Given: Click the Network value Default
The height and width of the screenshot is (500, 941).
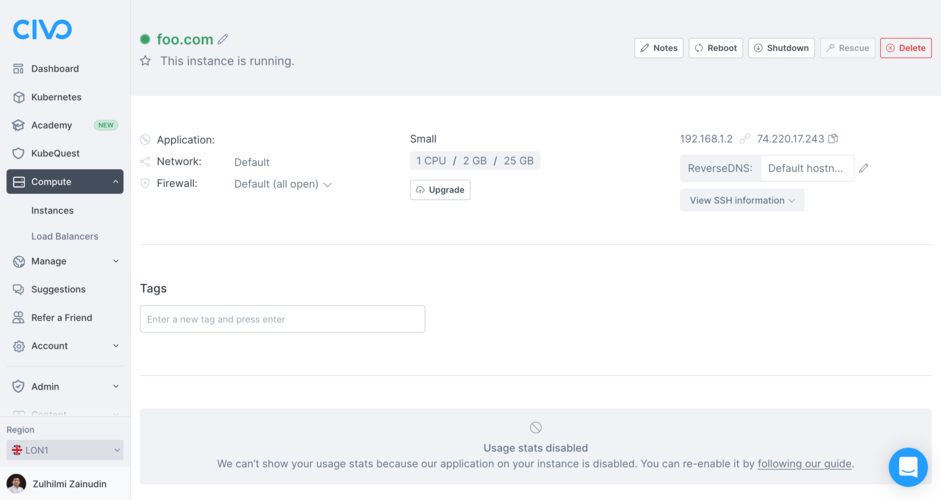Looking at the screenshot, I should coord(251,162).
